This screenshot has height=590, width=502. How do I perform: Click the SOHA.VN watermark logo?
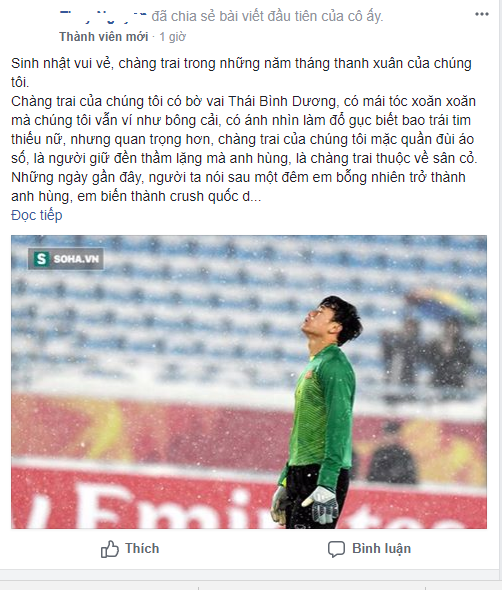coord(66,259)
